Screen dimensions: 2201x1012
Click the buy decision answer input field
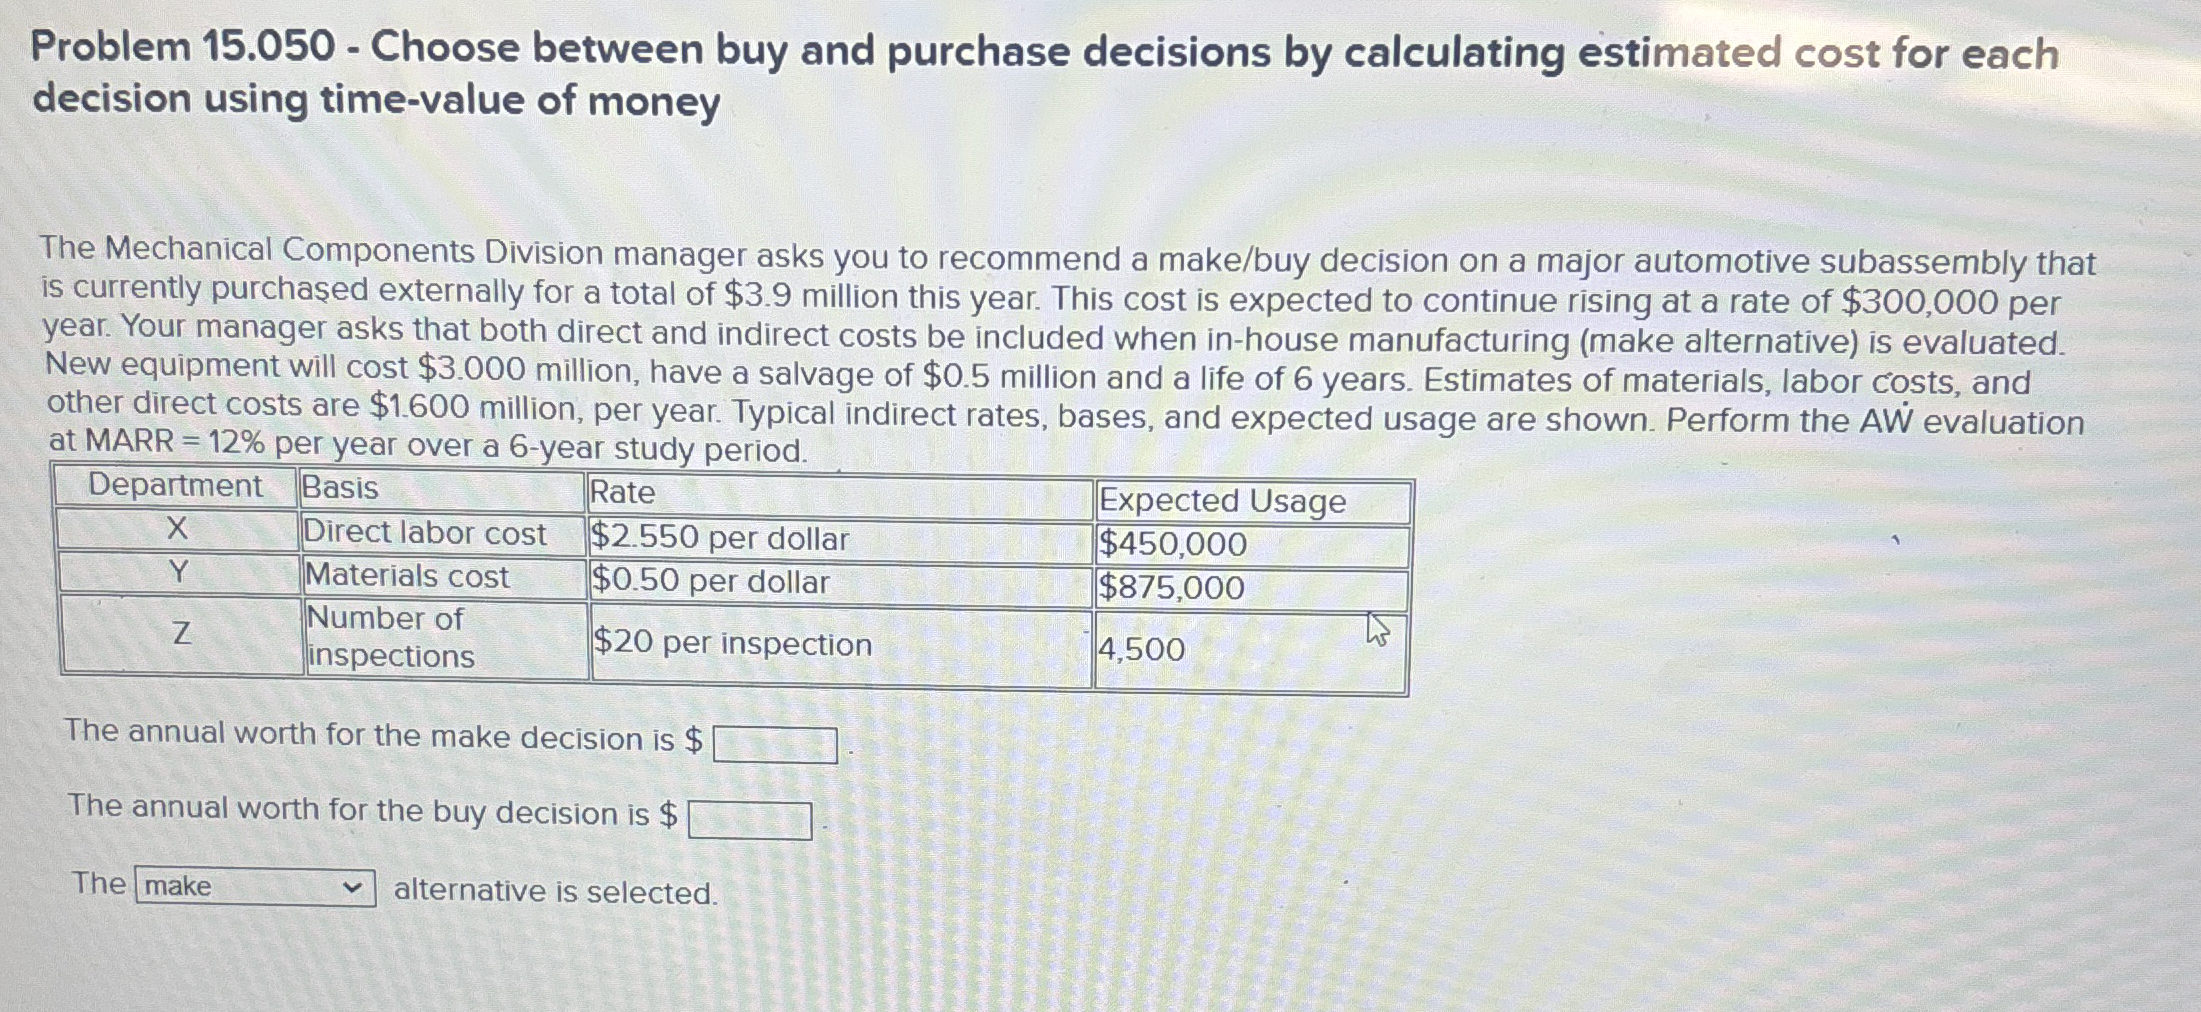coord(750,821)
